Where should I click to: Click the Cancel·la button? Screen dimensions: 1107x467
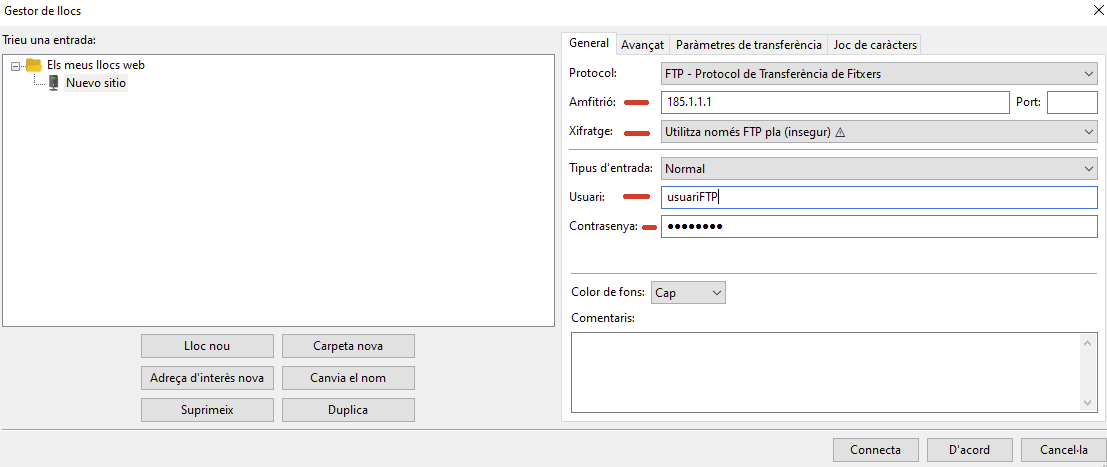1064,450
